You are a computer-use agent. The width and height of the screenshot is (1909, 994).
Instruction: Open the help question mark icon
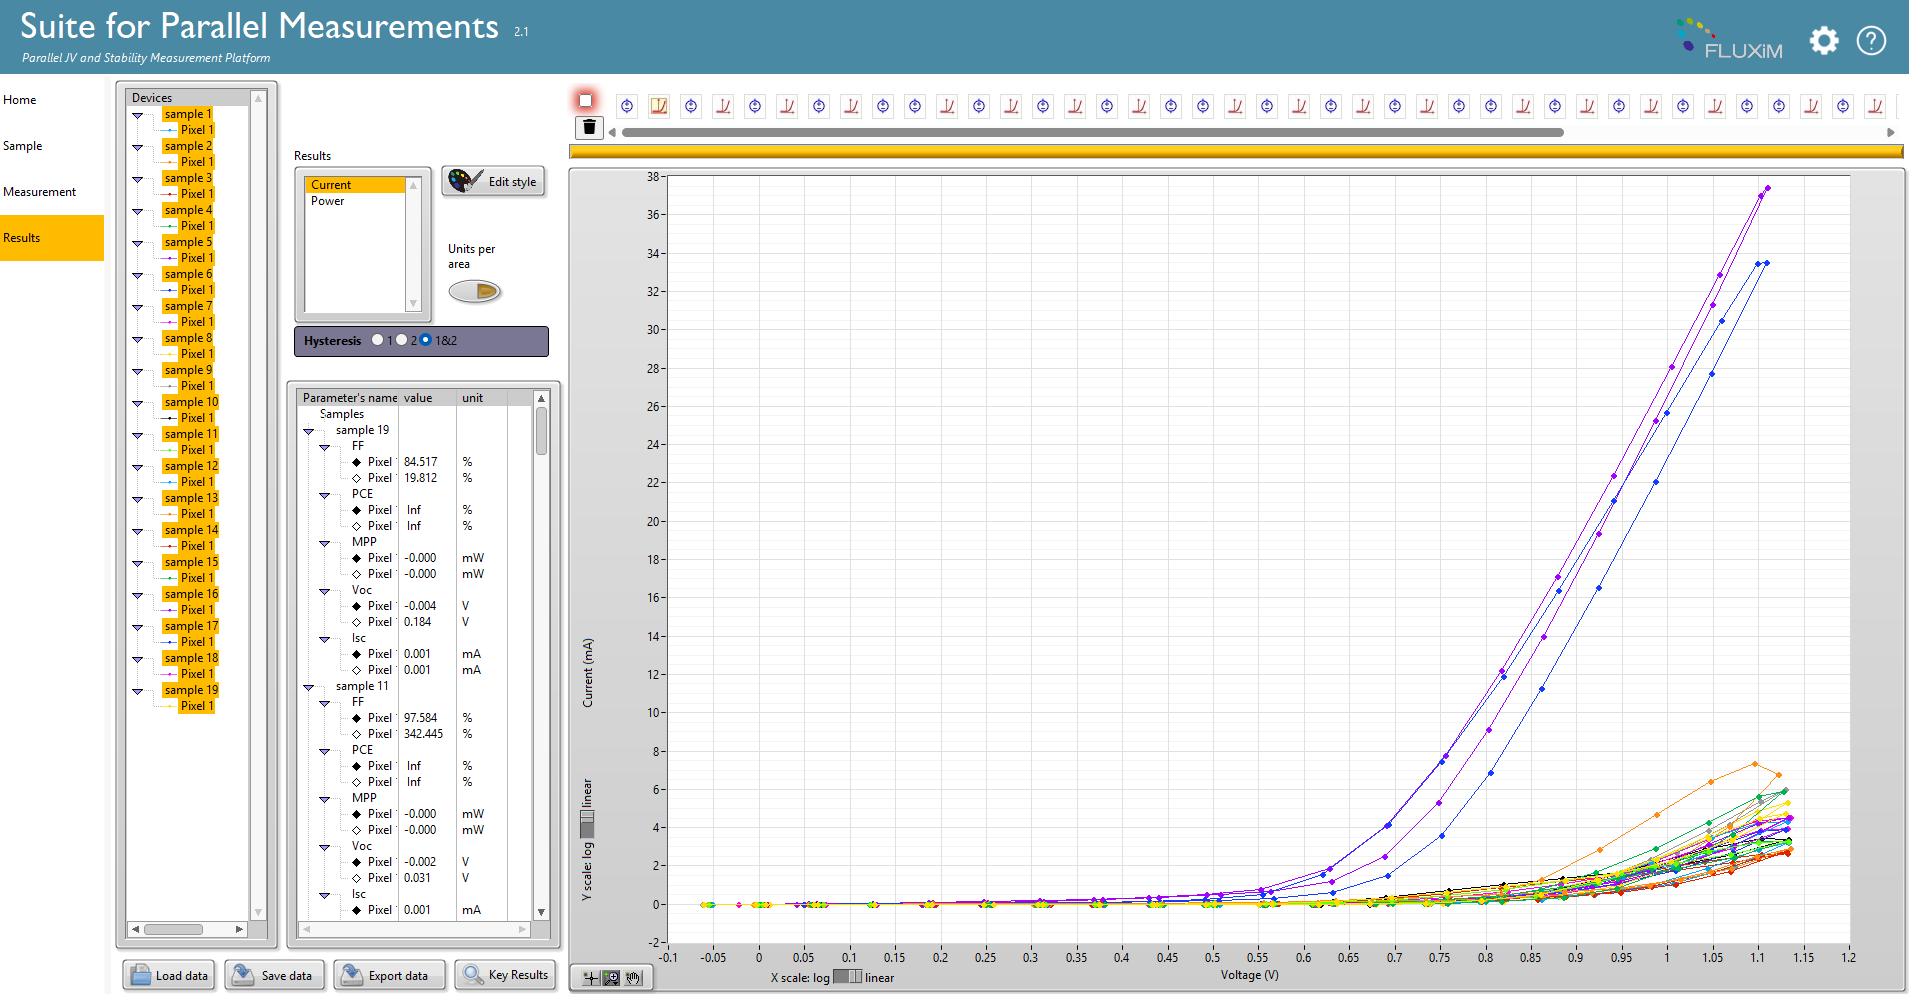(1871, 41)
